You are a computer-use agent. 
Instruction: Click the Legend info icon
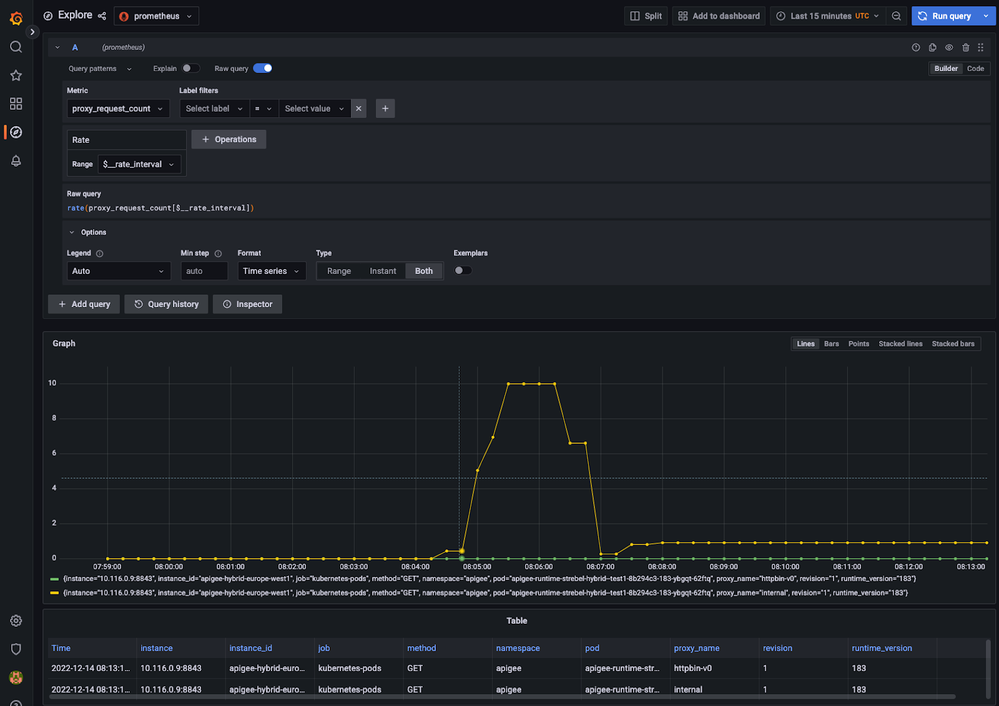point(99,254)
